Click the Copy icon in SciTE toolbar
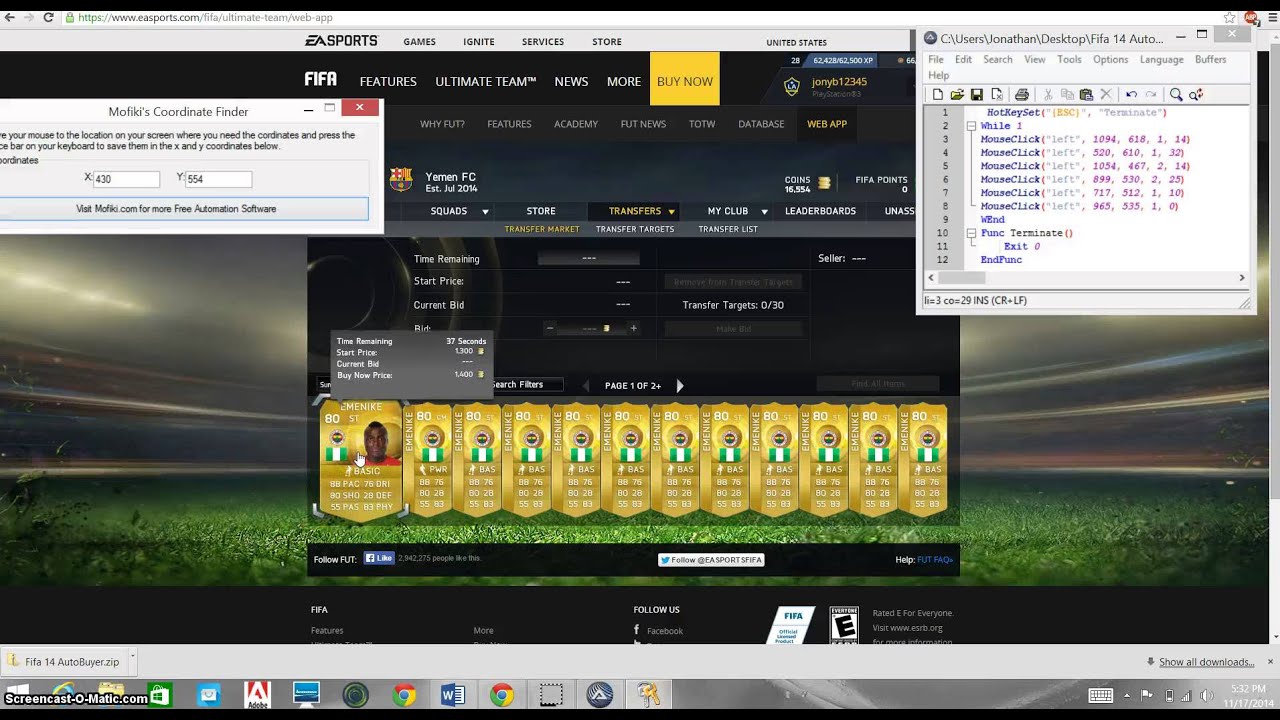The width and height of the screenshot is (1280, 720). click(1067, 94)
